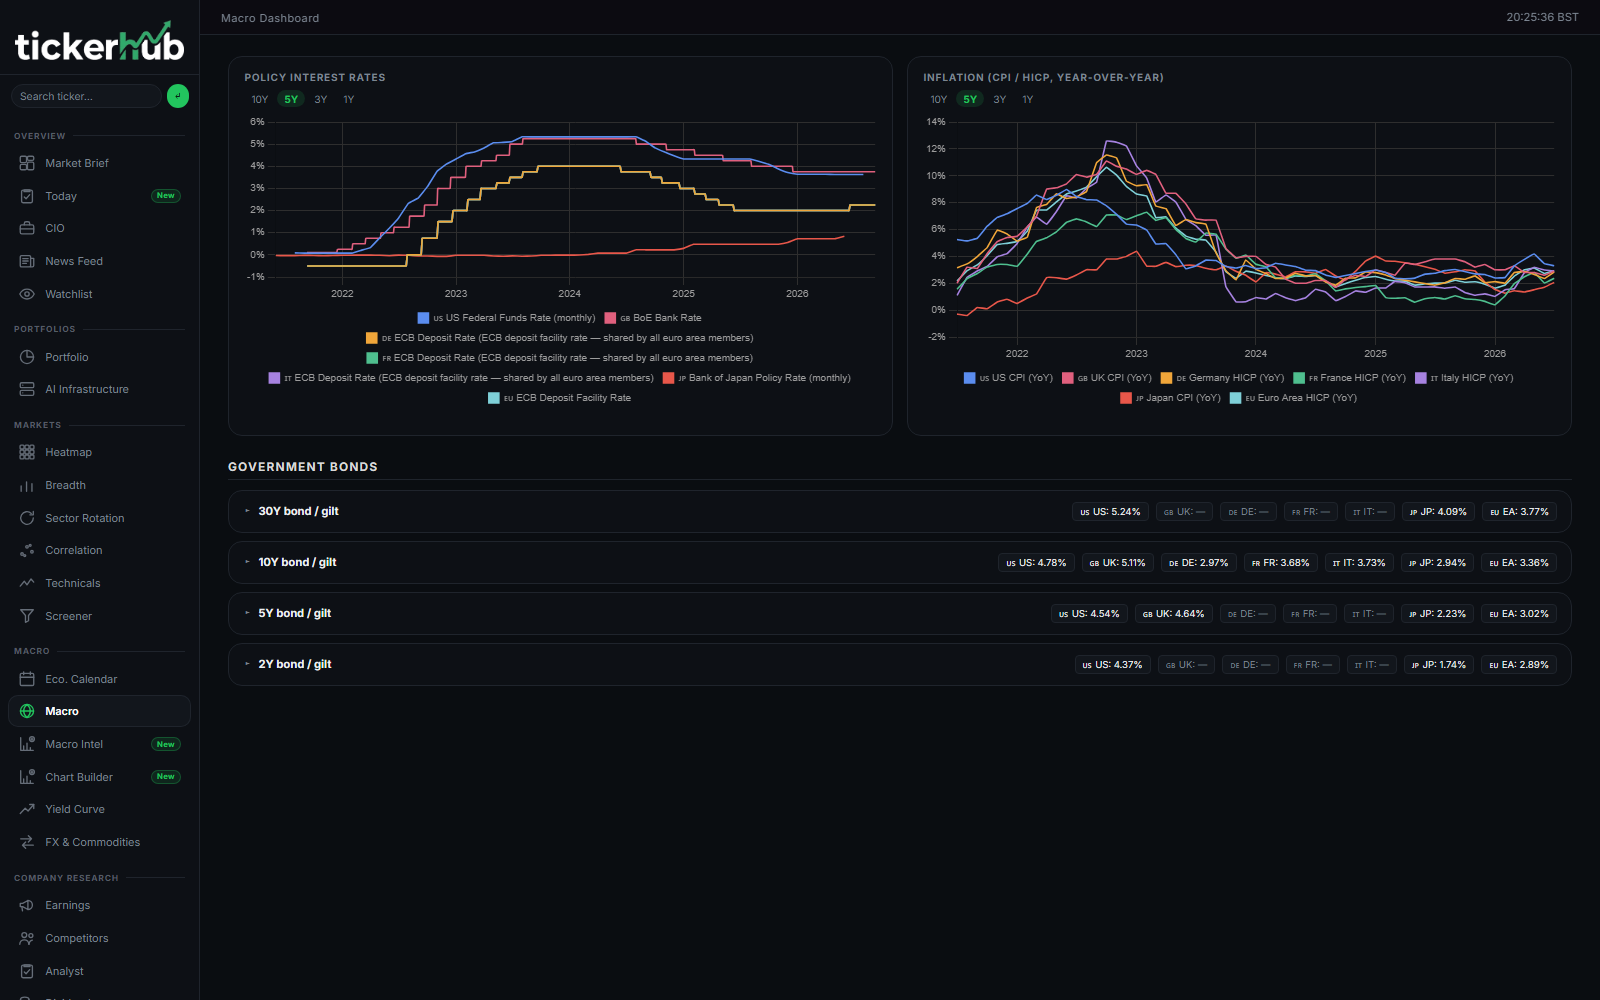The width and height of the screenshot is (1600, 1000).
Task: Expand the 5Y bond / gilt row
Action: (x=899, y=613)
